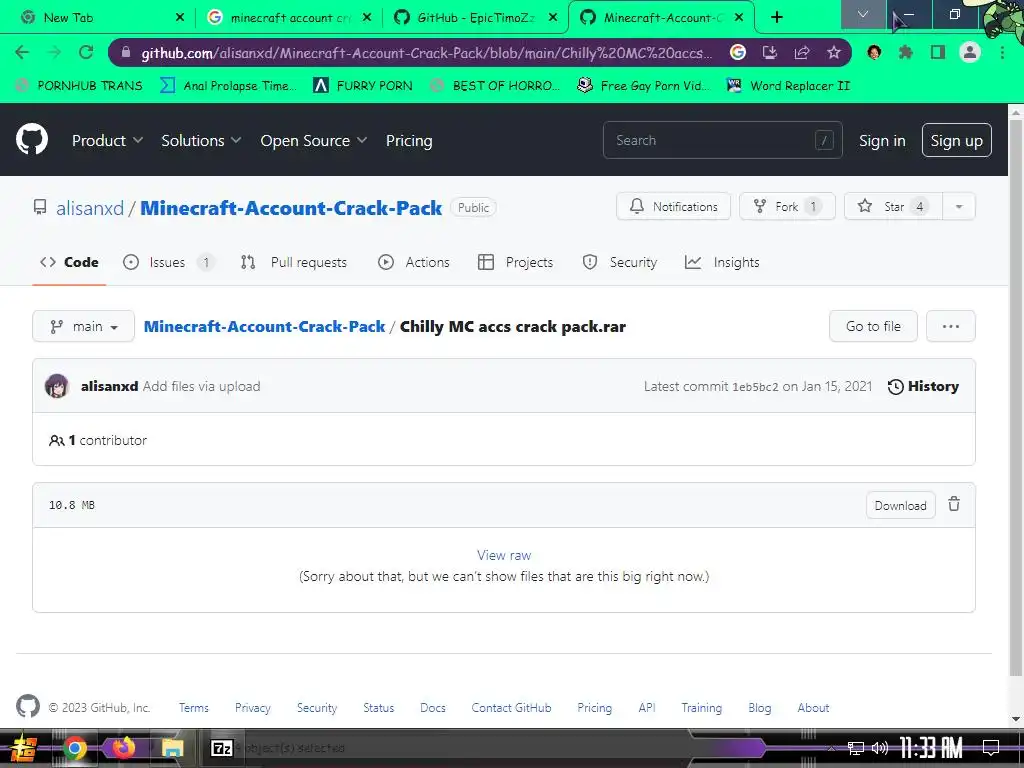The image size is (1024, 768).
Task: Click the footer GitHub logo
Action: coord(27,707)
